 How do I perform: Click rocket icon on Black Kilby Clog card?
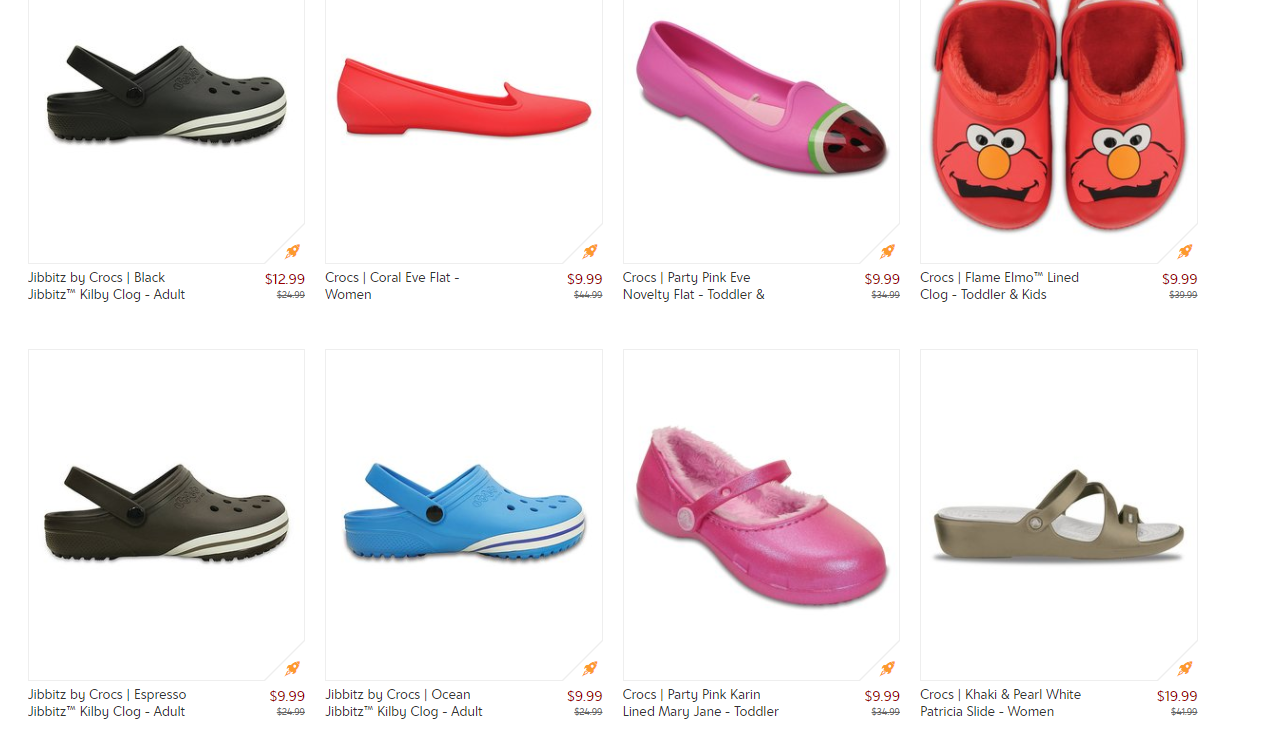(x=292, y=251)
